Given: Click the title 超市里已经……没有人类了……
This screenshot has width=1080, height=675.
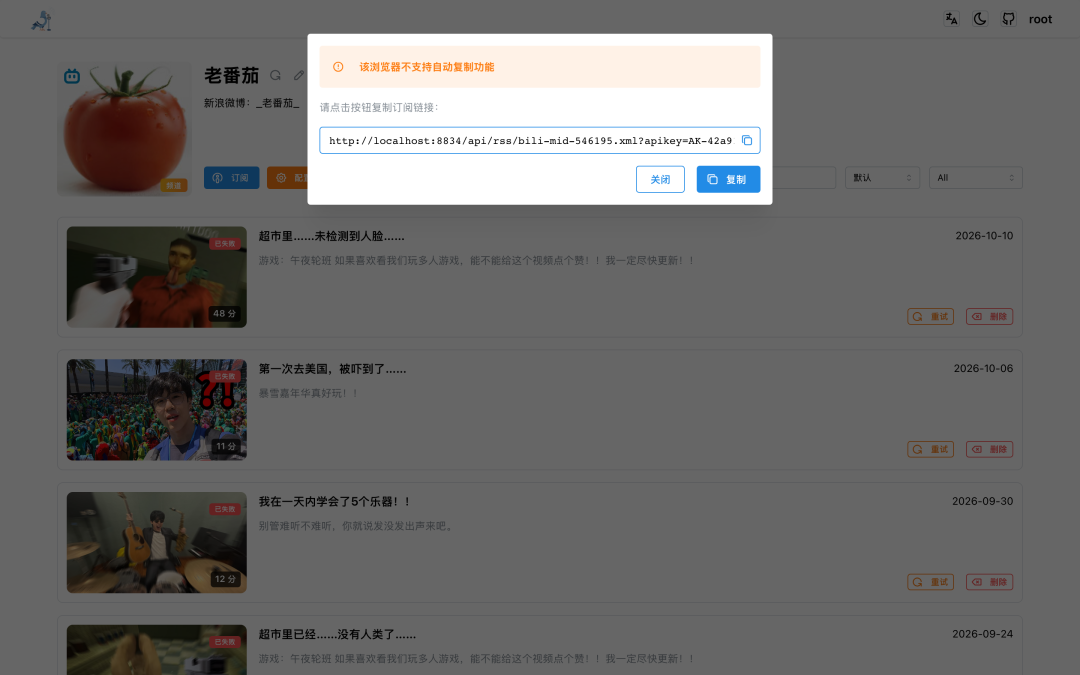Looking at the screenshot, I should [337, 634].
